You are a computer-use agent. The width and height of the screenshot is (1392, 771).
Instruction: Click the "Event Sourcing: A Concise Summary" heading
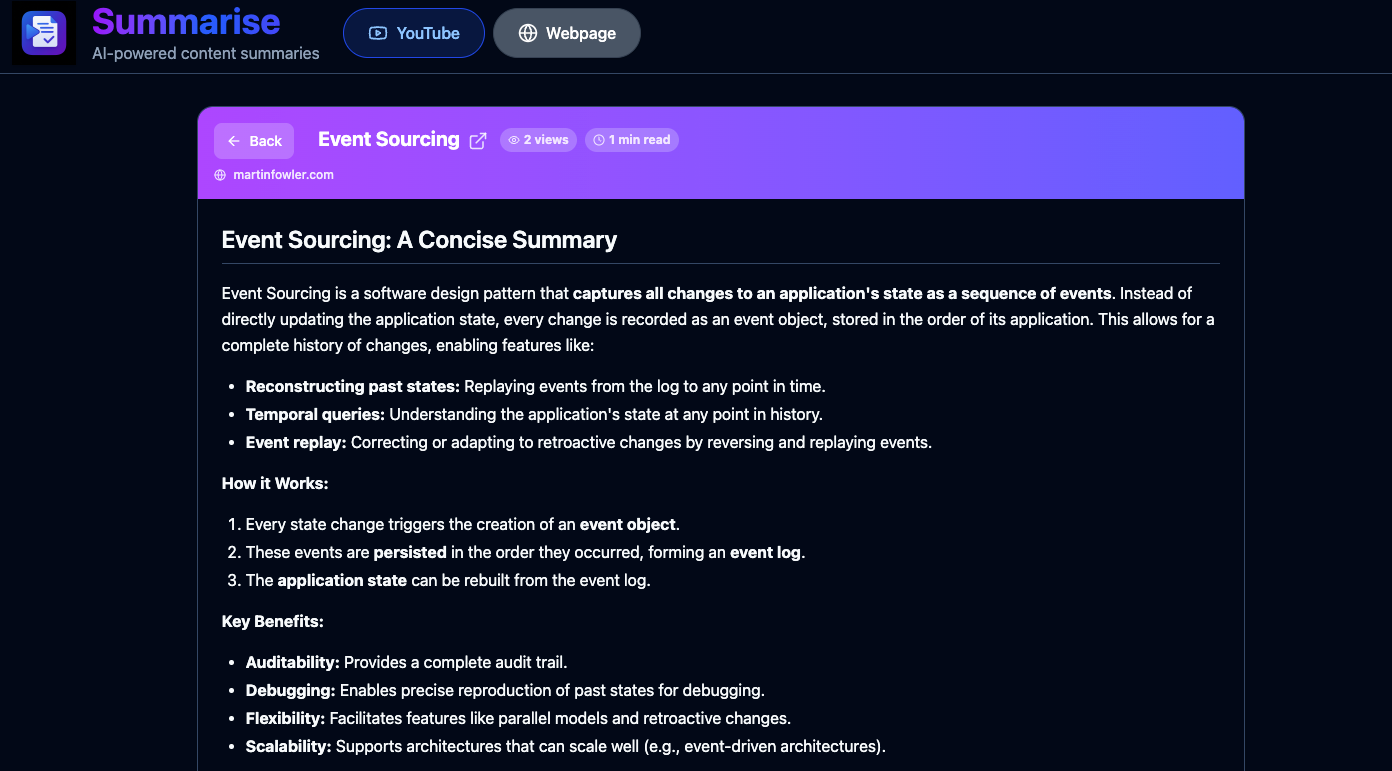coord(419,240)
